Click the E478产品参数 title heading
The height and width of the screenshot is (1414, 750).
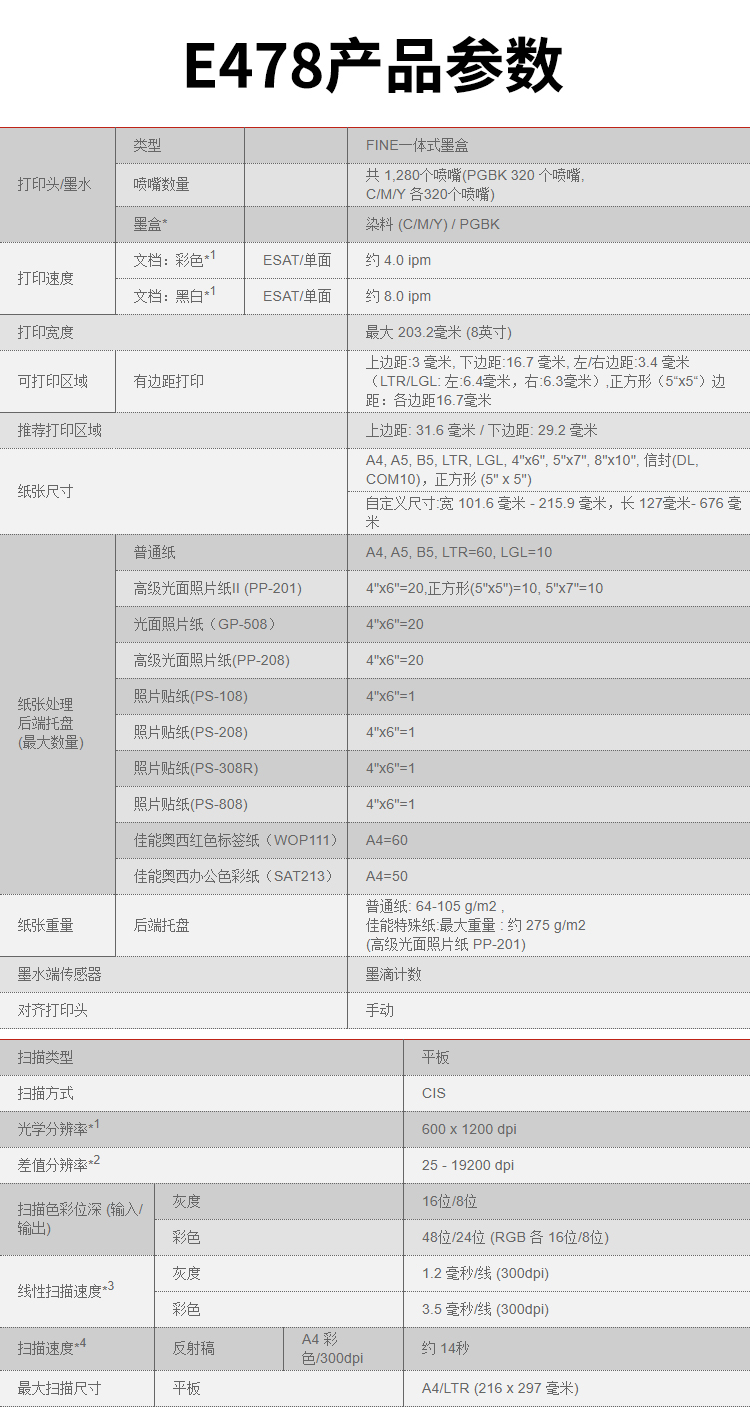[x=374, y=66]
